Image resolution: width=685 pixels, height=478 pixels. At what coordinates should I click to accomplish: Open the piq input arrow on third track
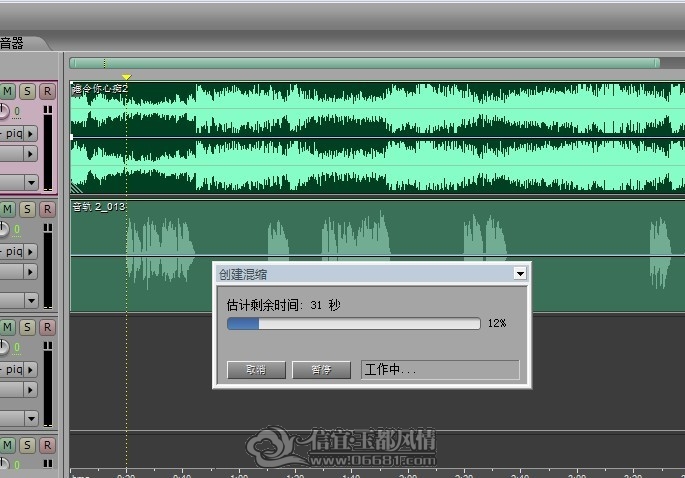[30, 370]
